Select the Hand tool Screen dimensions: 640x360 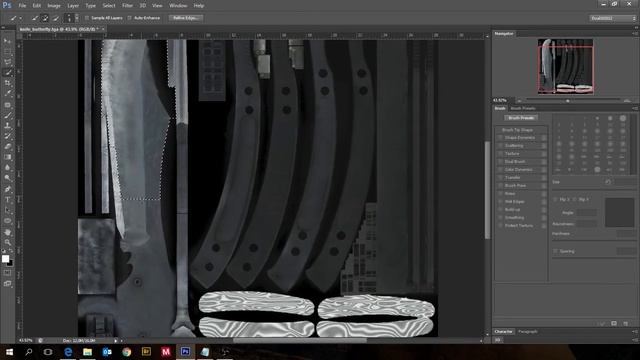(7, 232)
